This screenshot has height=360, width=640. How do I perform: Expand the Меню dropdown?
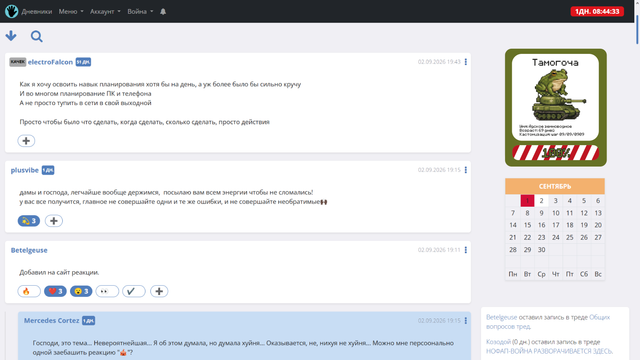coord(71,11)
